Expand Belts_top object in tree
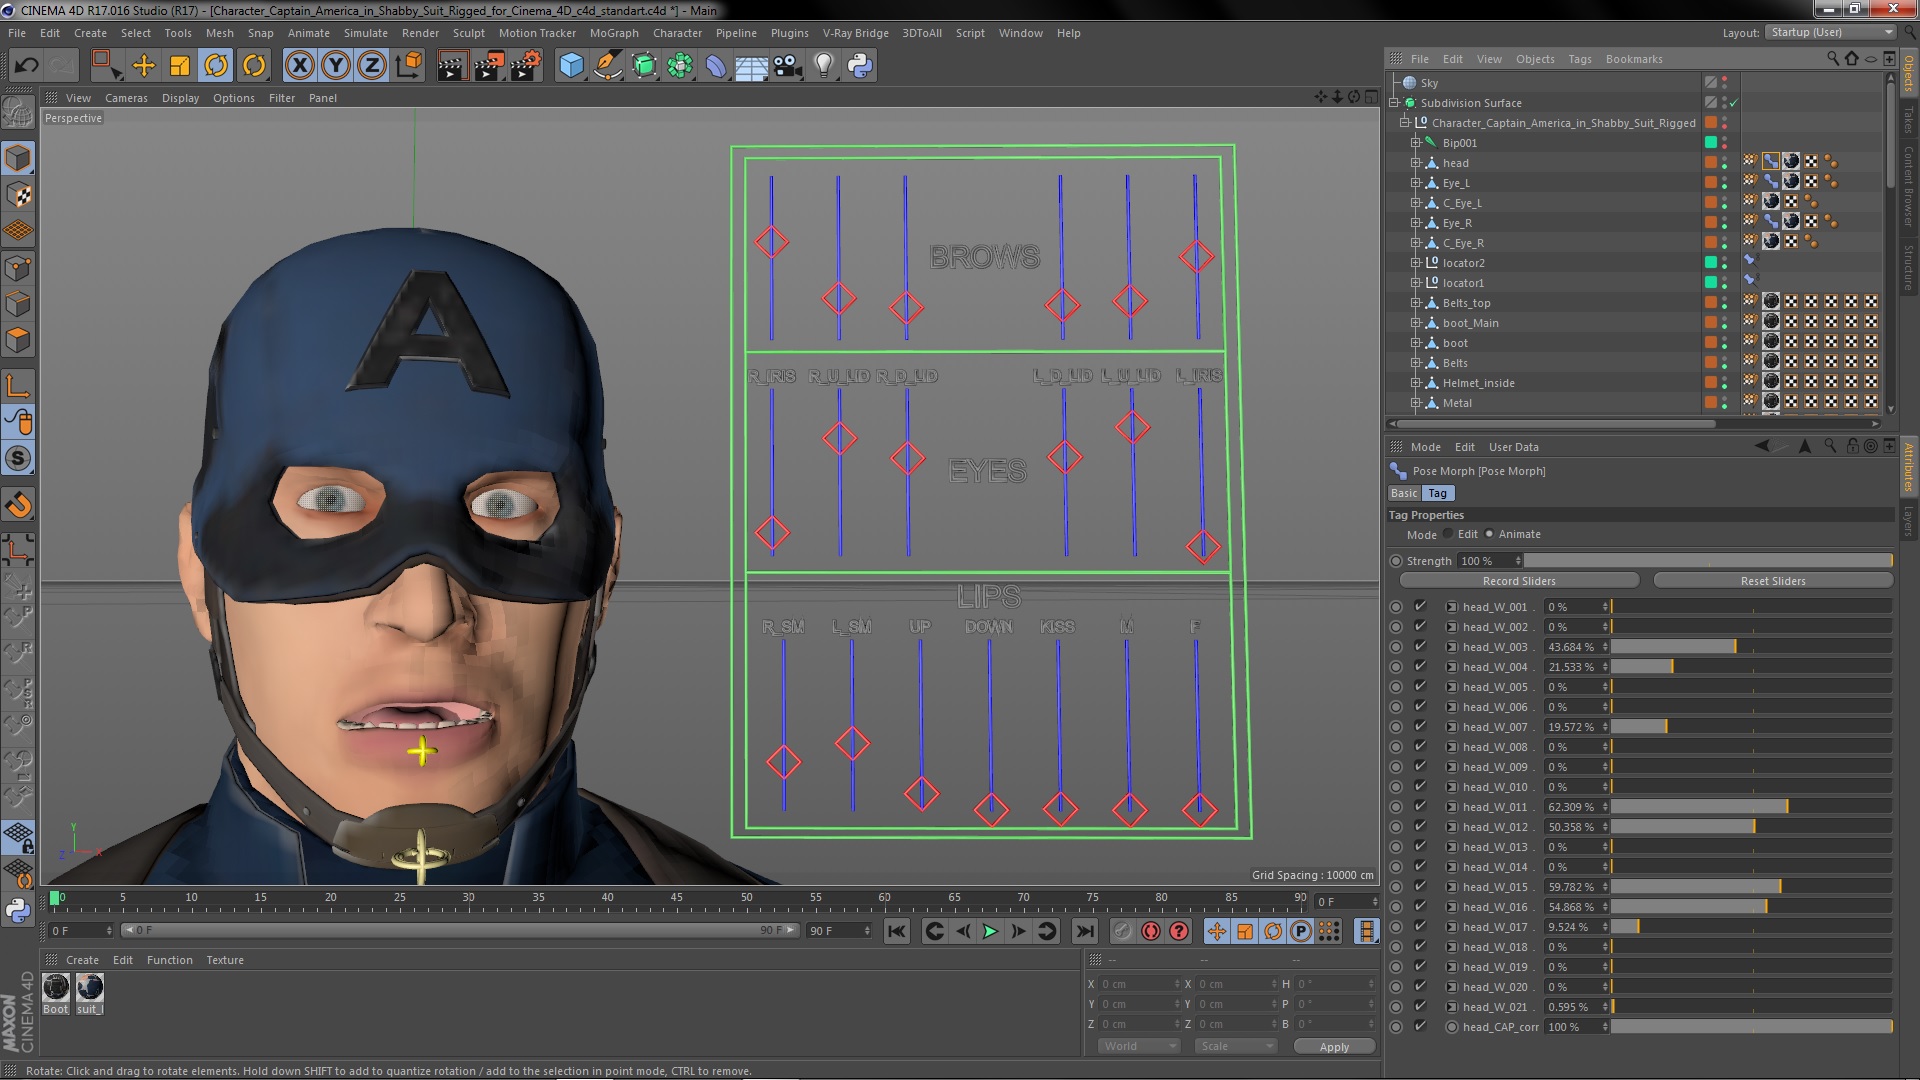The width and height of the screenshot is (1920, 1080). point(1416,303)
